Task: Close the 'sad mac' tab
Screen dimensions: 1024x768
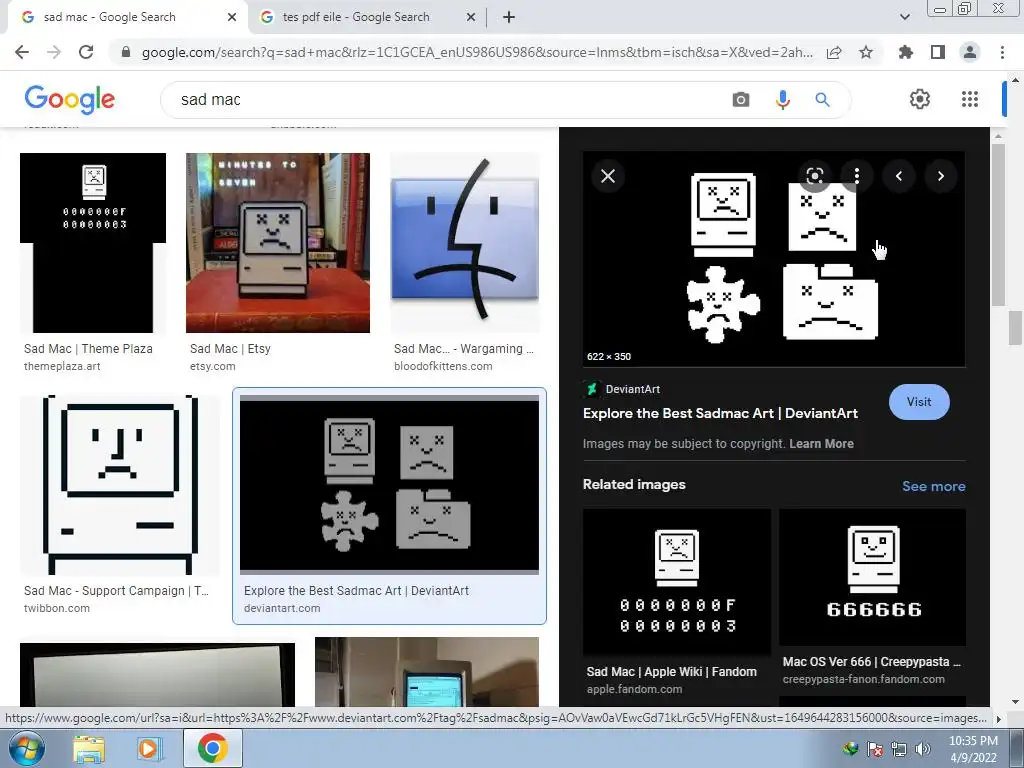Action: pos(232,18)
